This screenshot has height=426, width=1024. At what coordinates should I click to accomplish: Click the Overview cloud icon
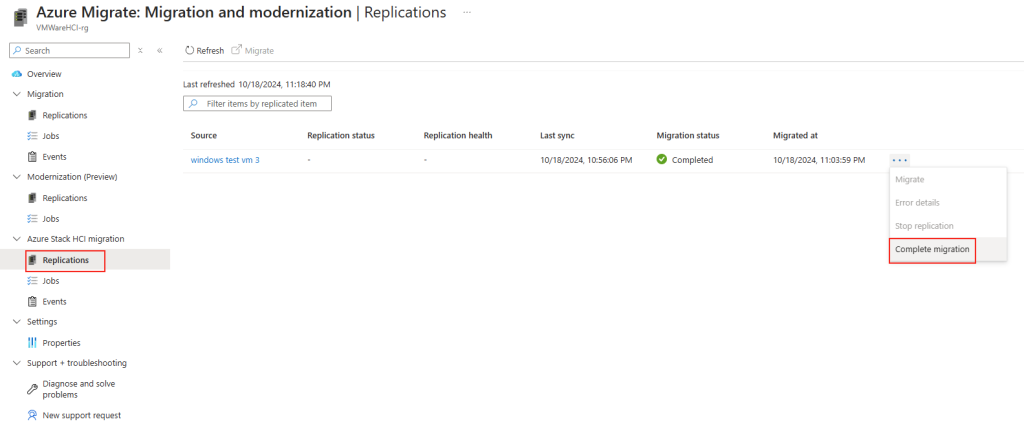17,74
